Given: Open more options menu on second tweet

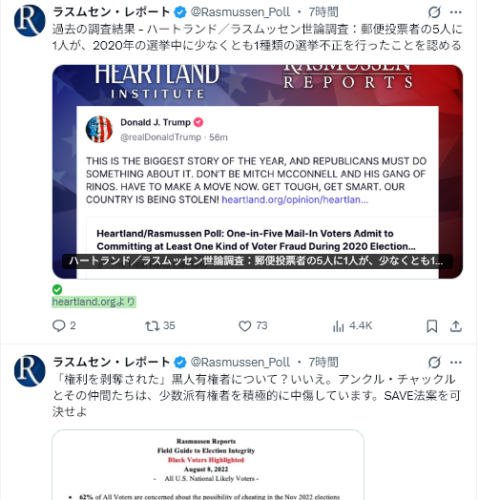Looking at the screenshot, I should pos(456,362).
